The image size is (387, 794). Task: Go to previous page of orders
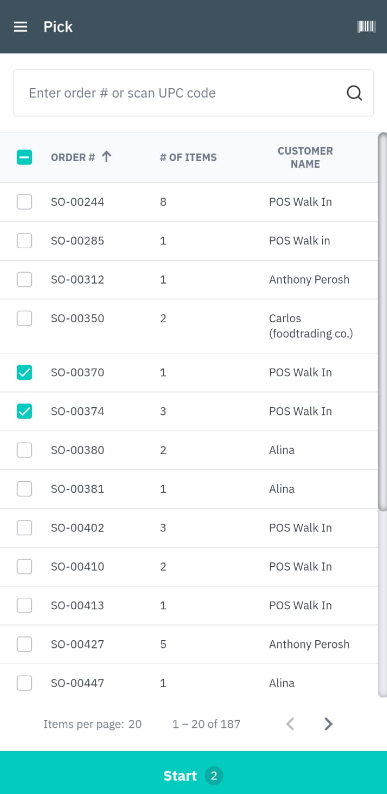click(290, 724)
